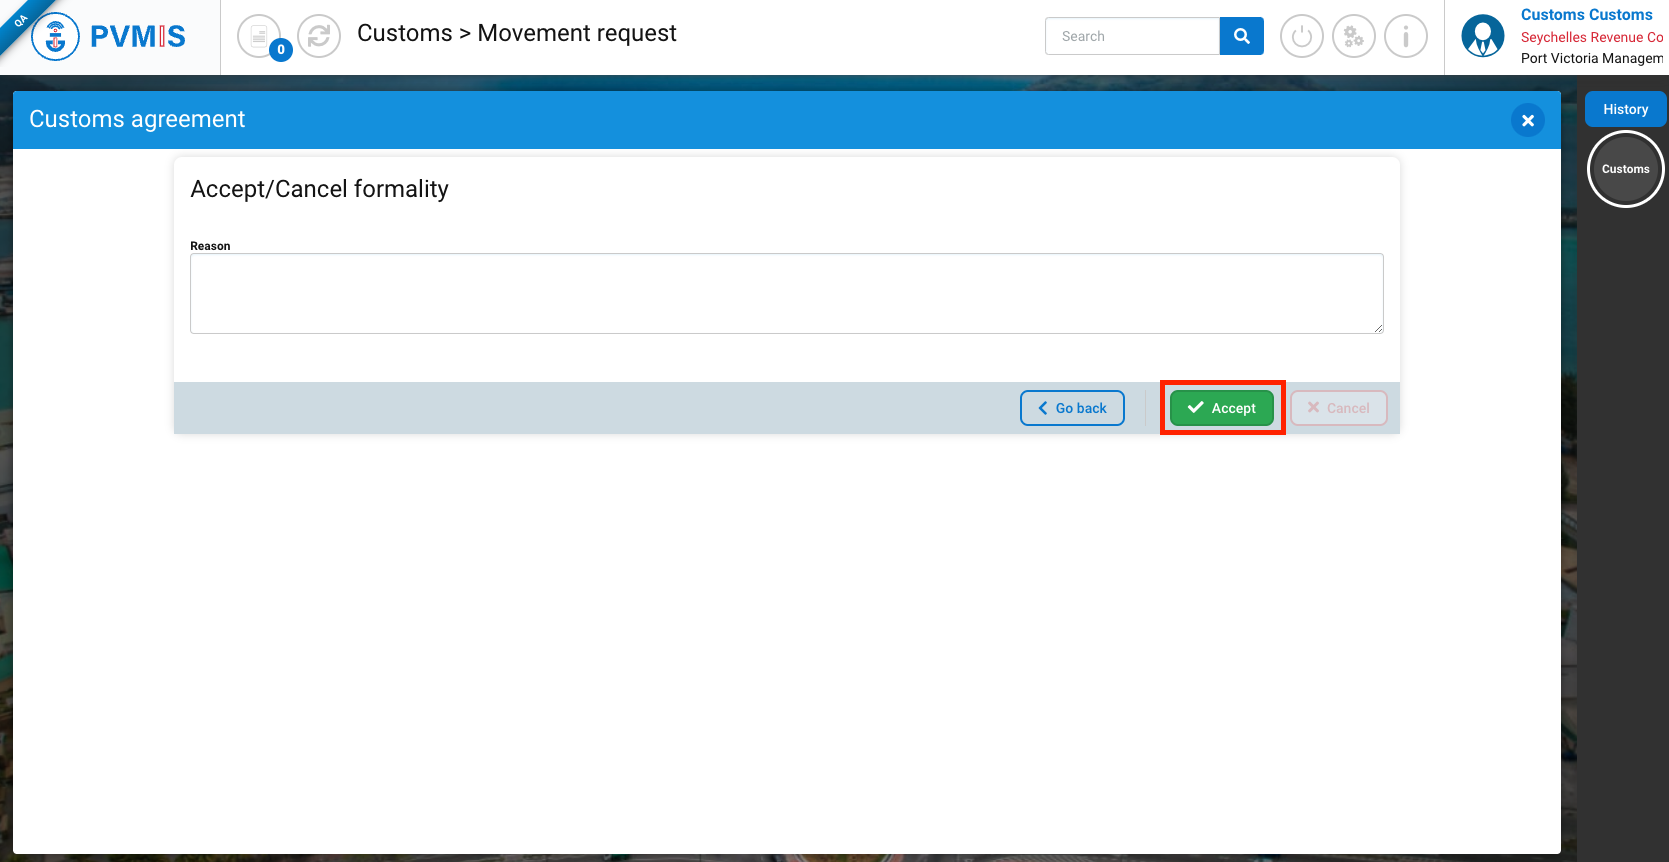Focus the Reason text area
Screen dimensions: 1669x862
point(786,293)
